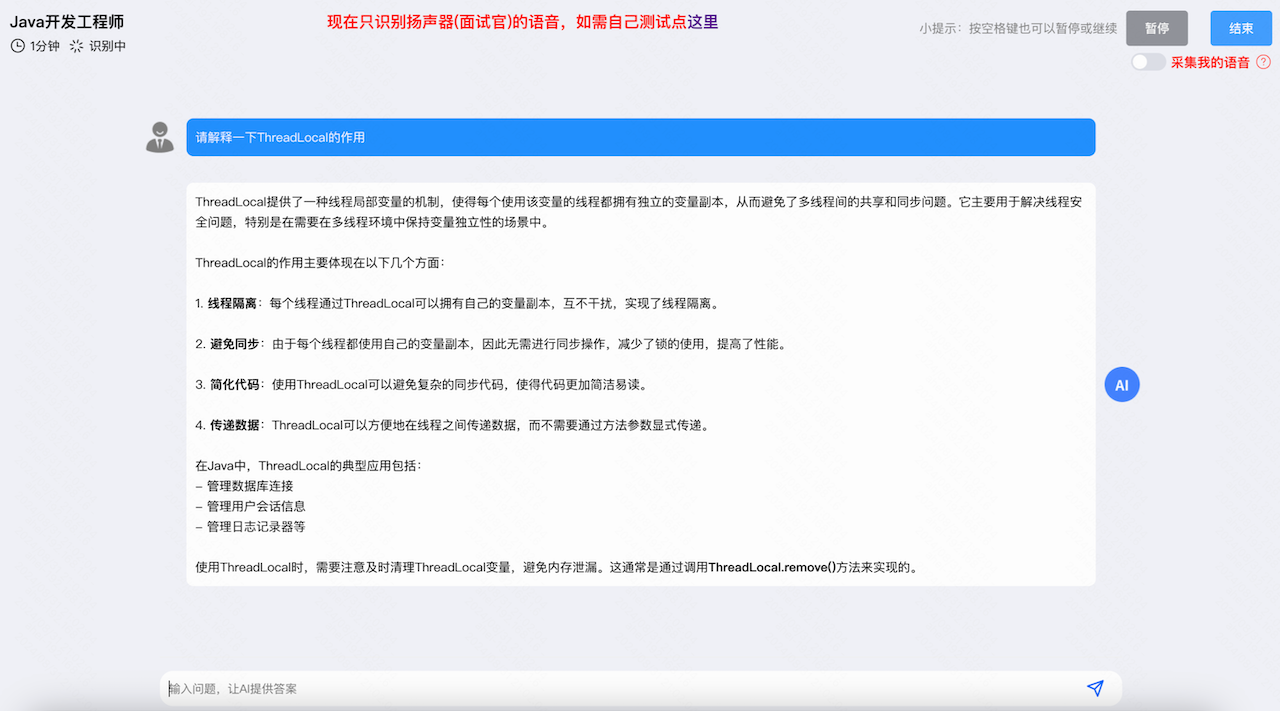This screenshot has width=1280, height=711.
Task: Click the blue AI avatar icon
Action: [x=1121, y=384]
